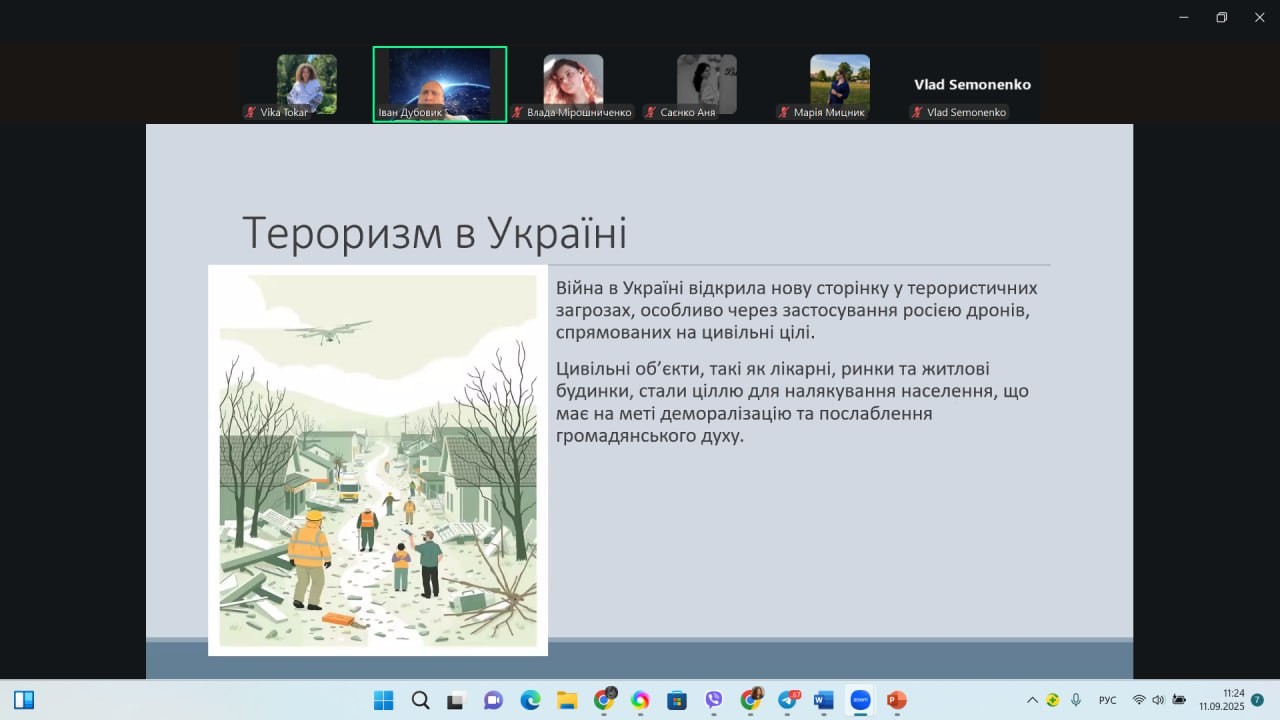
Task: Open PowerPoint from the taskbar
Action: click(896, 700)
